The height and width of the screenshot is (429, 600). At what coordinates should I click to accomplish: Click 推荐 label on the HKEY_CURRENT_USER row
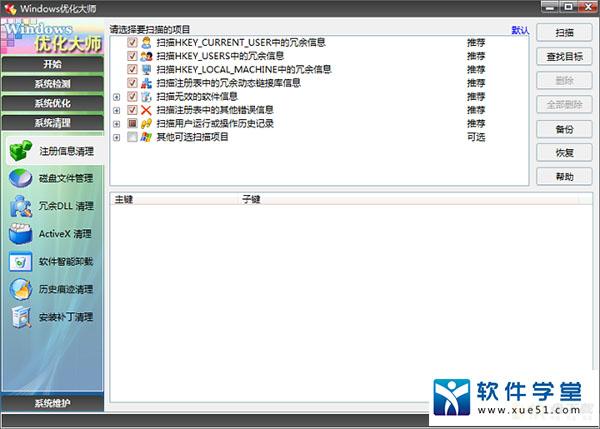pyautogui.click(x=476, y=42)
